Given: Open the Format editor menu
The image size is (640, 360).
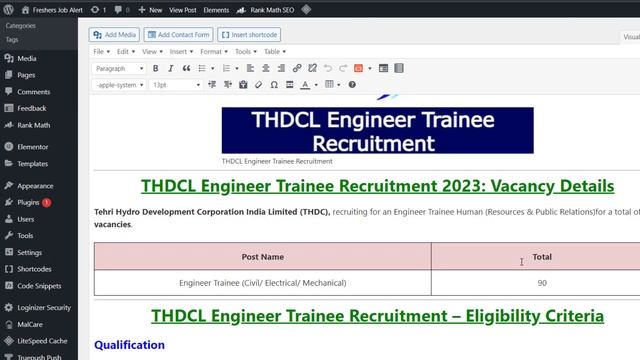Looking at the screenshot, I should (x=213, y=51).
